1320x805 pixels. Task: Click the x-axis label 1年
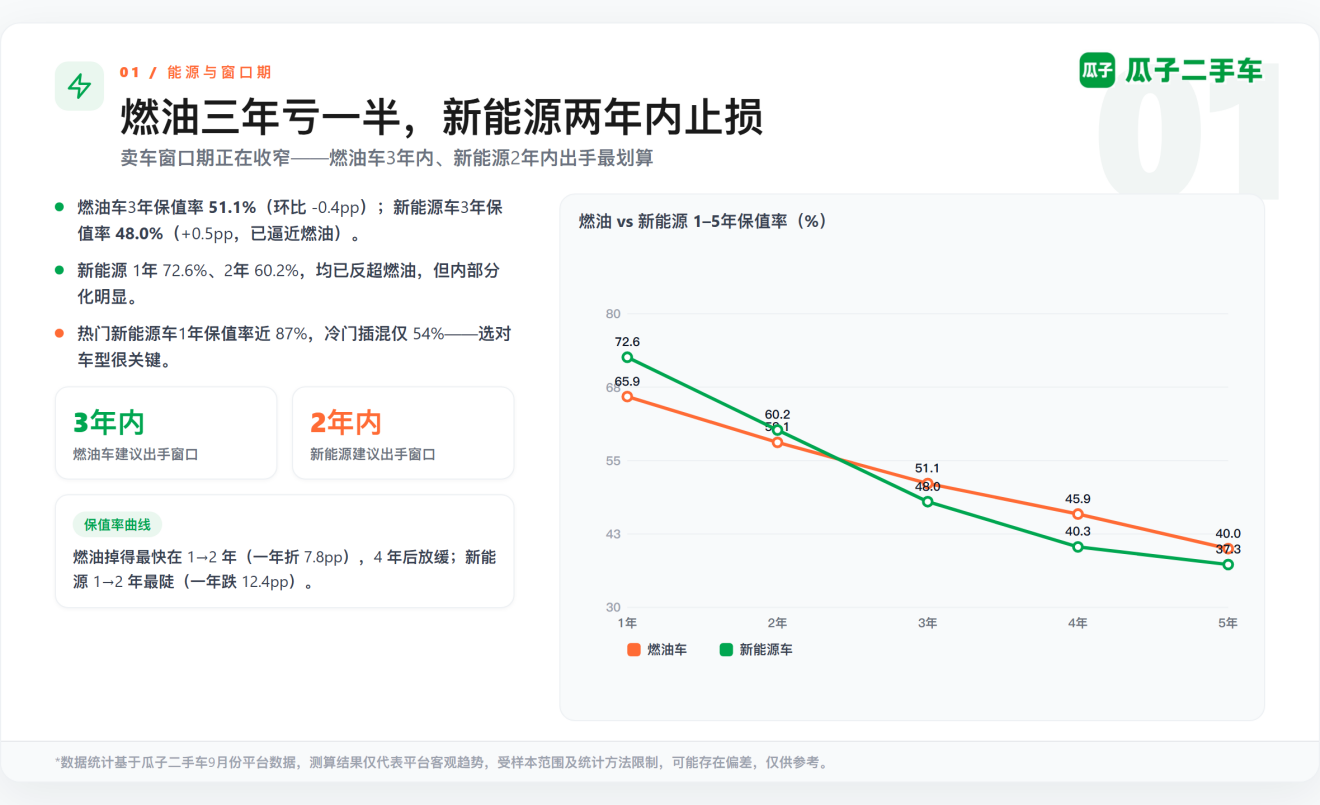[x=627, y=623]
